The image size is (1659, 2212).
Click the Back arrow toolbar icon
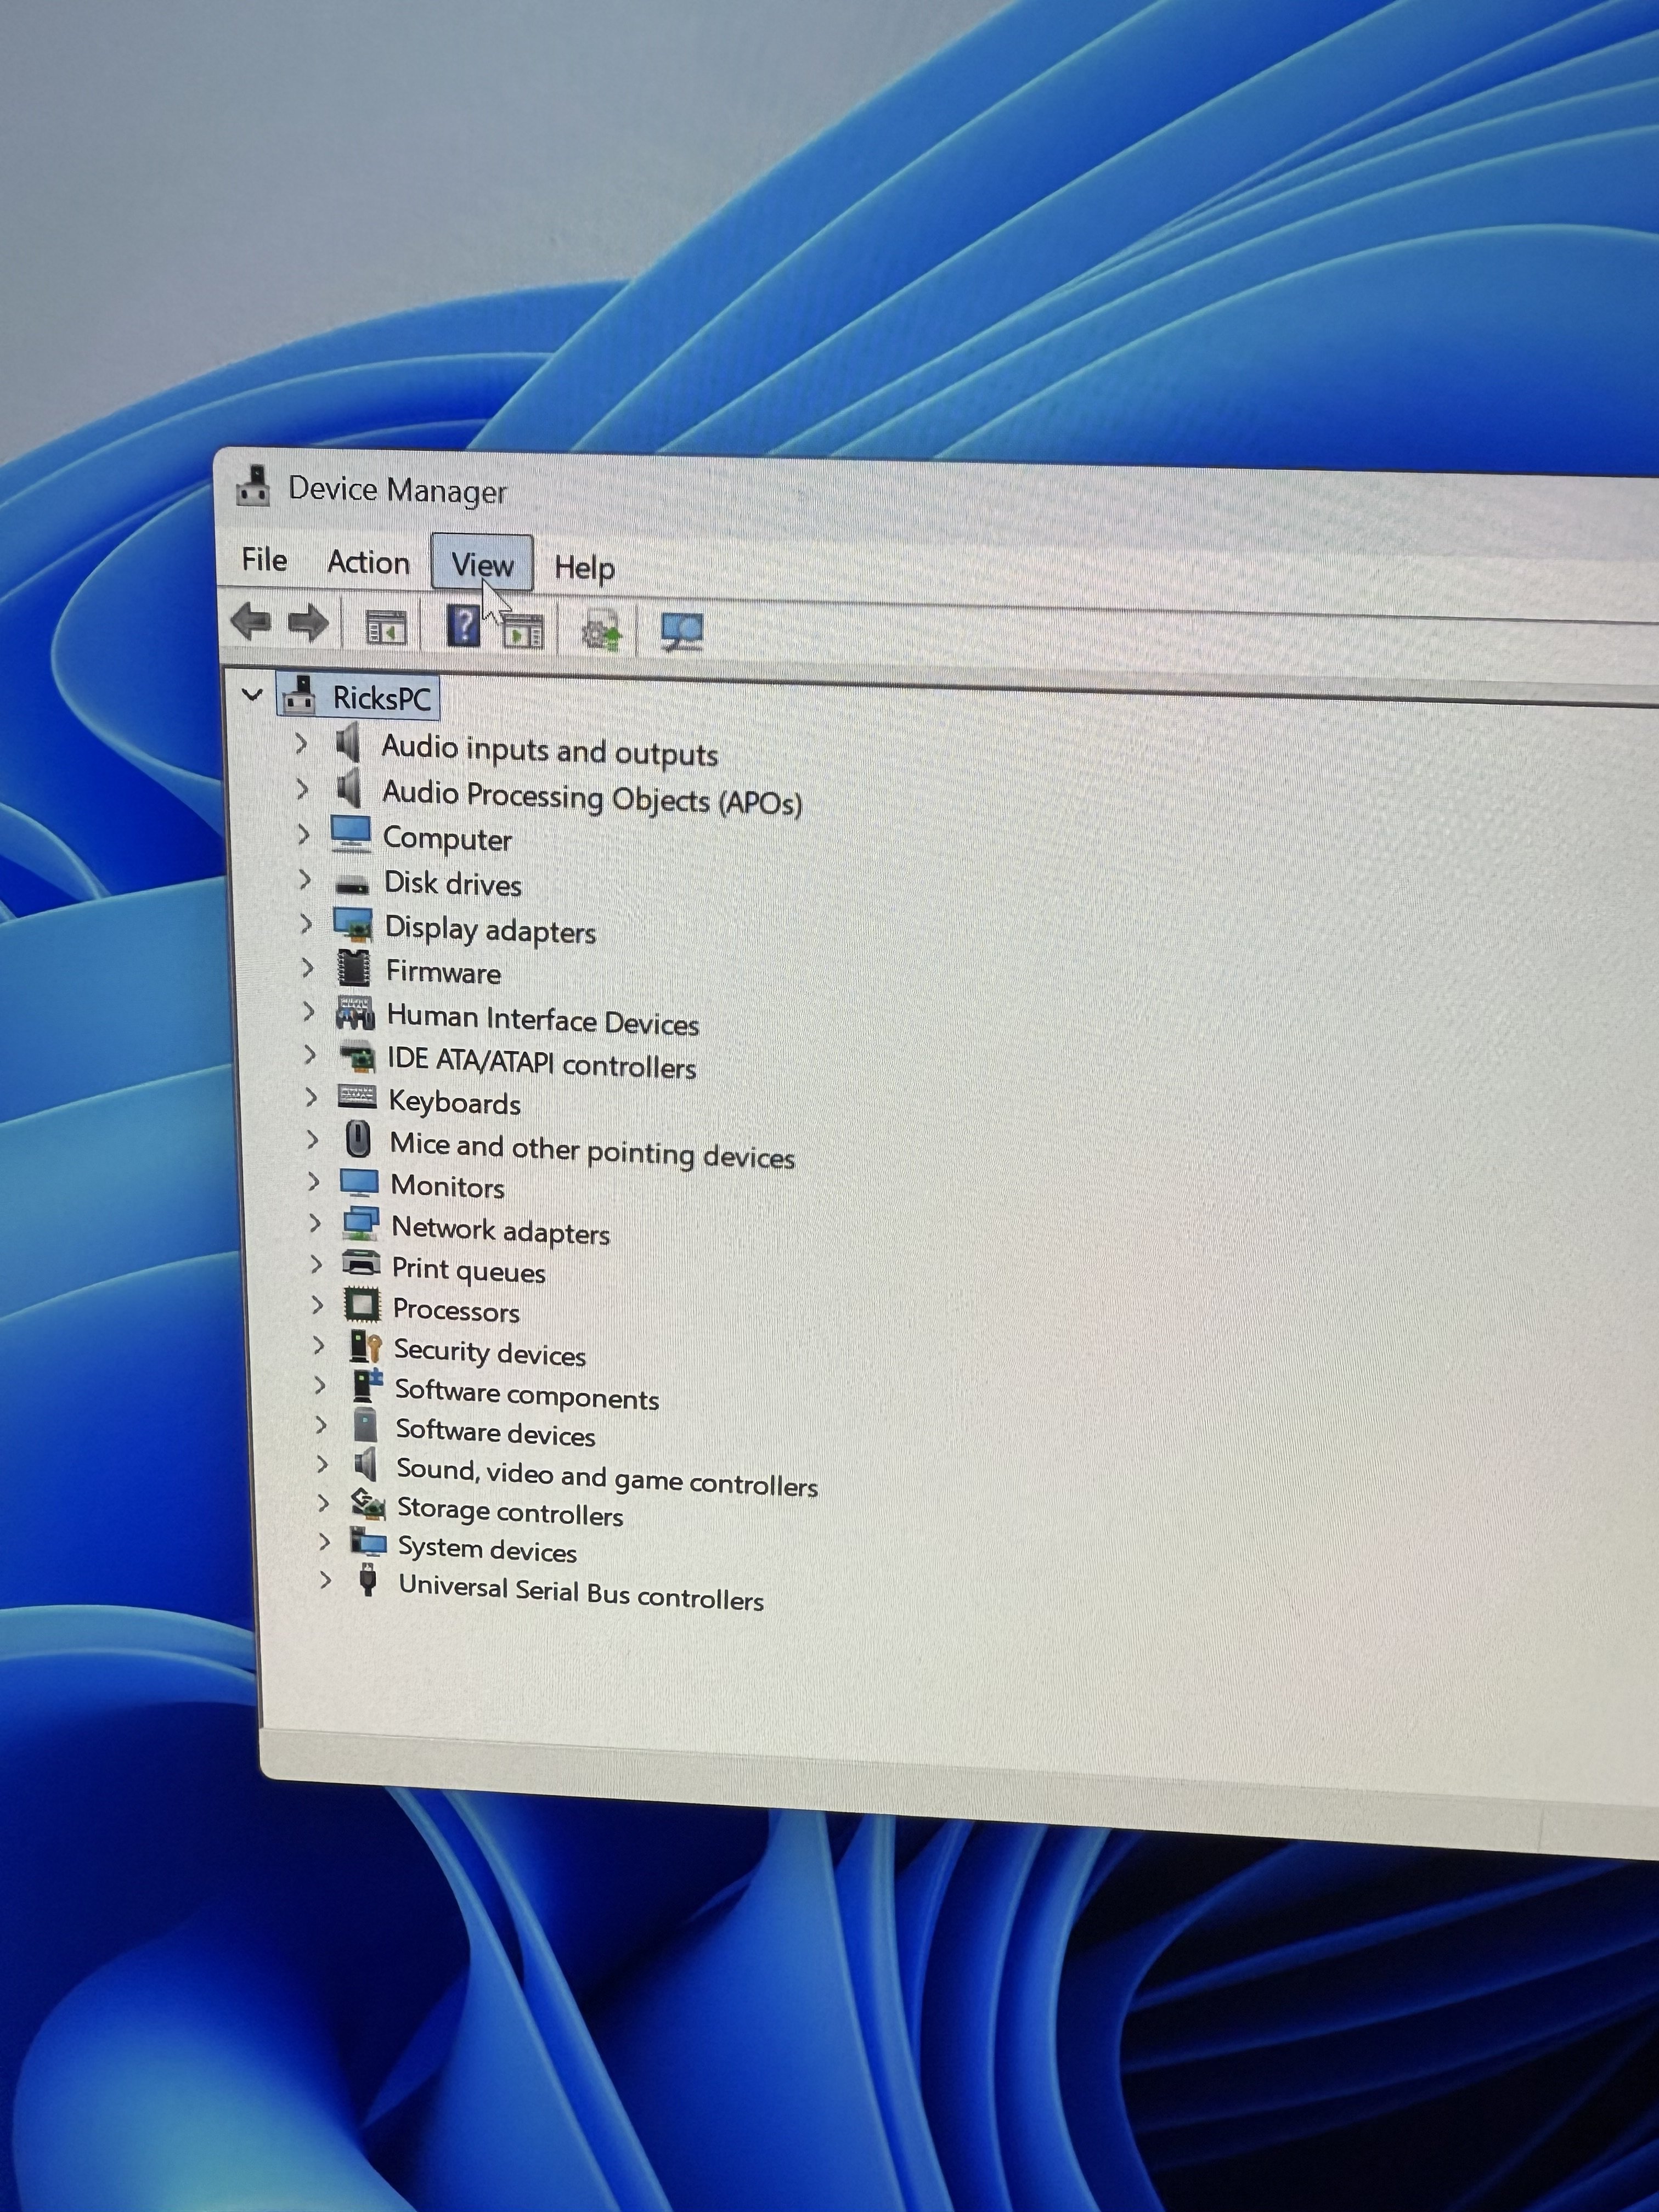[251, 622]
